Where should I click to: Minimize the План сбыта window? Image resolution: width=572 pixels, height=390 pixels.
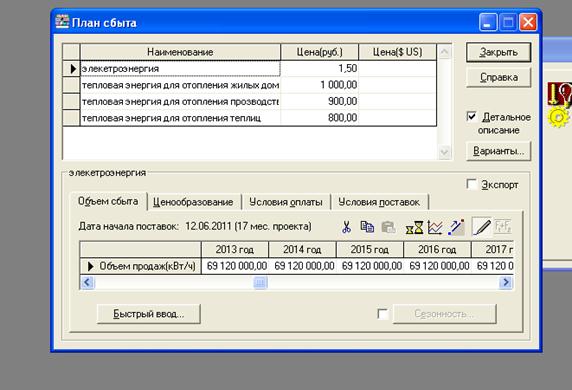tap(488, 23)
